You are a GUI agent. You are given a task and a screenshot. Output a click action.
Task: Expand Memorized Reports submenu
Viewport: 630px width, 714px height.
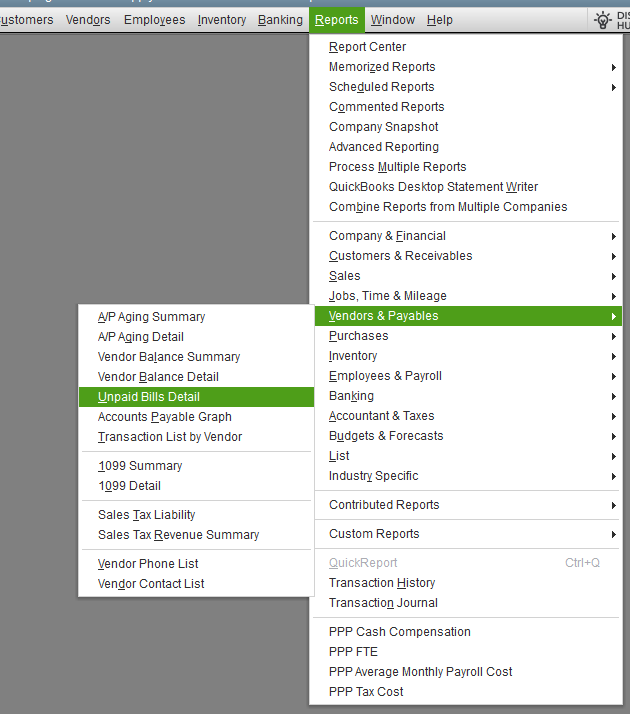pyautogui.click(x=466, y=67)
